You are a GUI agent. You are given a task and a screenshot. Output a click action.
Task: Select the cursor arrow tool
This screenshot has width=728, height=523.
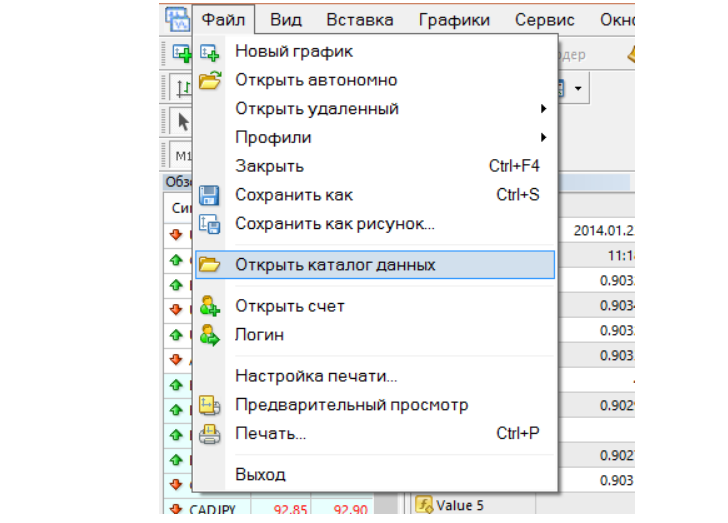[x=183, y=122]
